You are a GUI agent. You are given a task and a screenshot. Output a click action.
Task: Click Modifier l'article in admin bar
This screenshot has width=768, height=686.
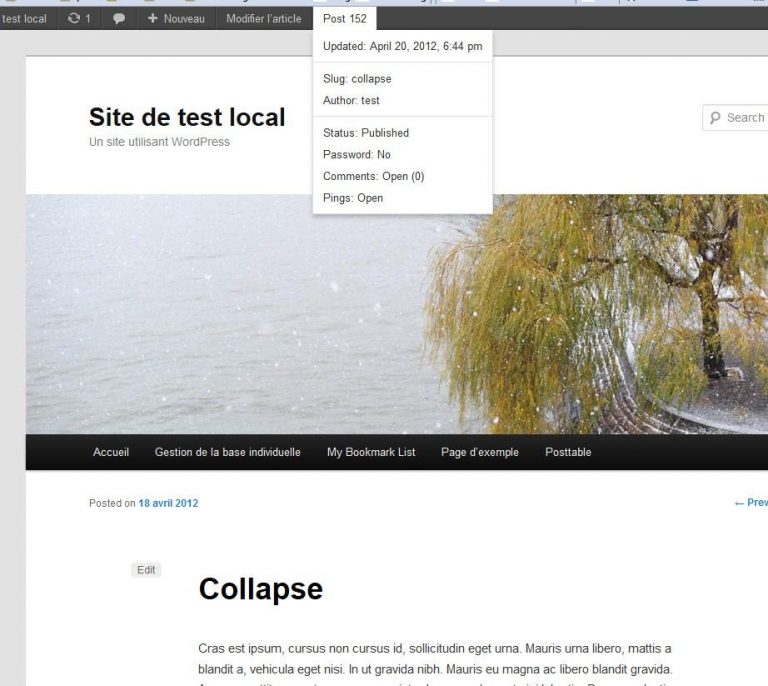(x=264, y=19)
